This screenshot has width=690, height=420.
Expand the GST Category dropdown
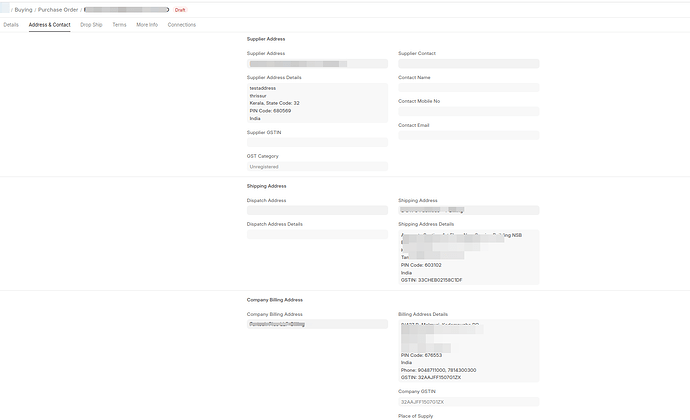pyautogui.click(x=317, y=166)
